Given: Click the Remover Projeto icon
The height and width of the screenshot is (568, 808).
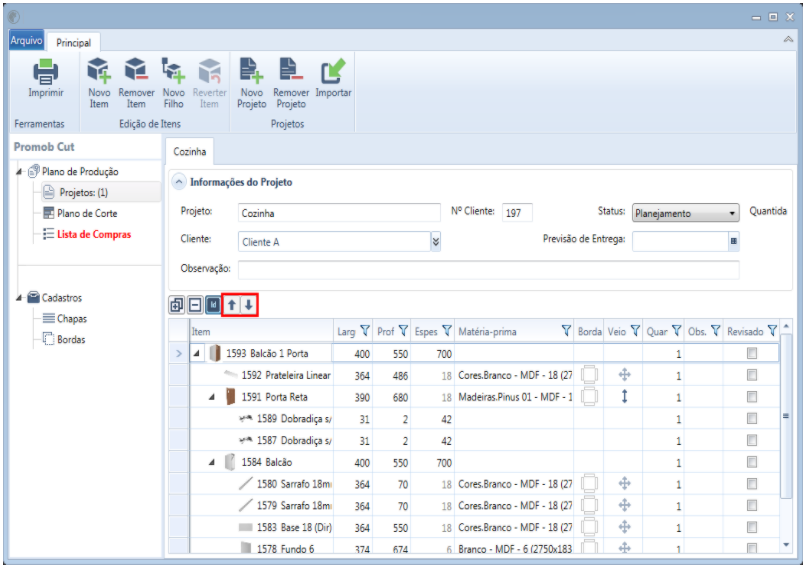Looking at the screenshot, I should pos(291,70).
